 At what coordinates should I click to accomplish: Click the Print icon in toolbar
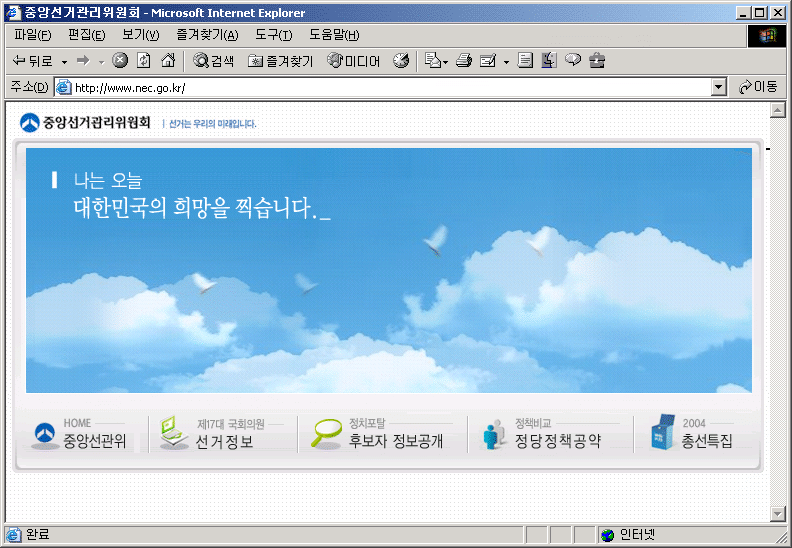click(464, 61)
